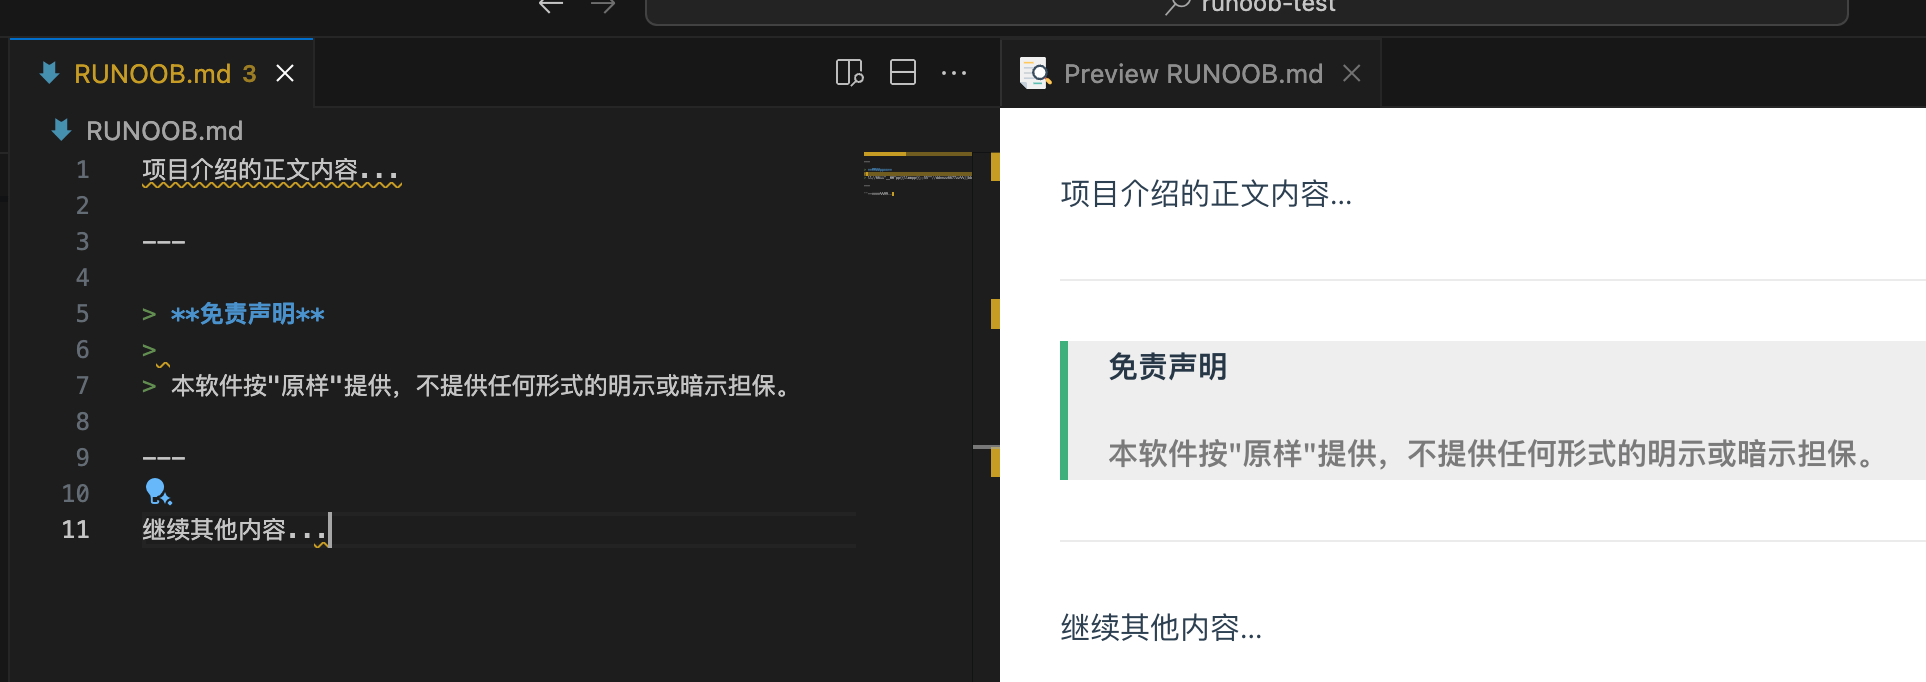The width and height of the screenshot is (1926, 682).
Task: Click the 免责声明 heading in the preview
Action: point(1167,367)
